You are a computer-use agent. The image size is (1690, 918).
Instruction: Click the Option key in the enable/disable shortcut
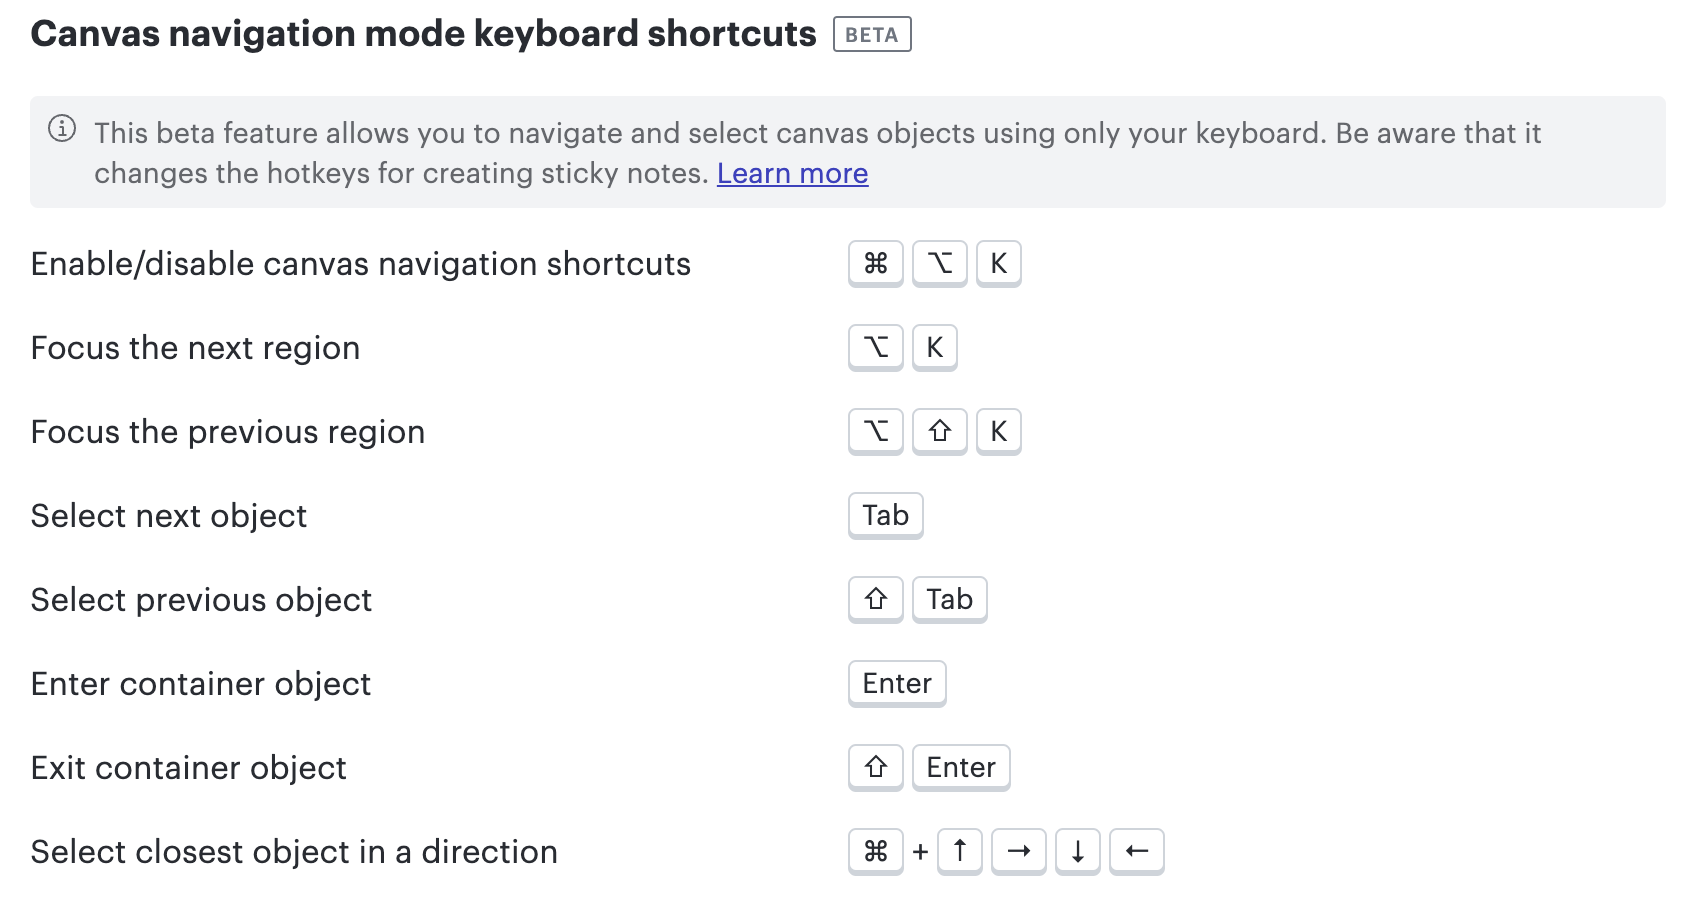pyautogui.click(x=939, y=263)
